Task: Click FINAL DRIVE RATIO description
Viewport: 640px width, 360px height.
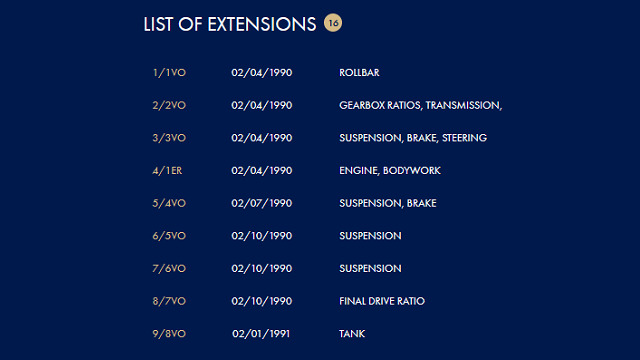Action: click(382, 301)
